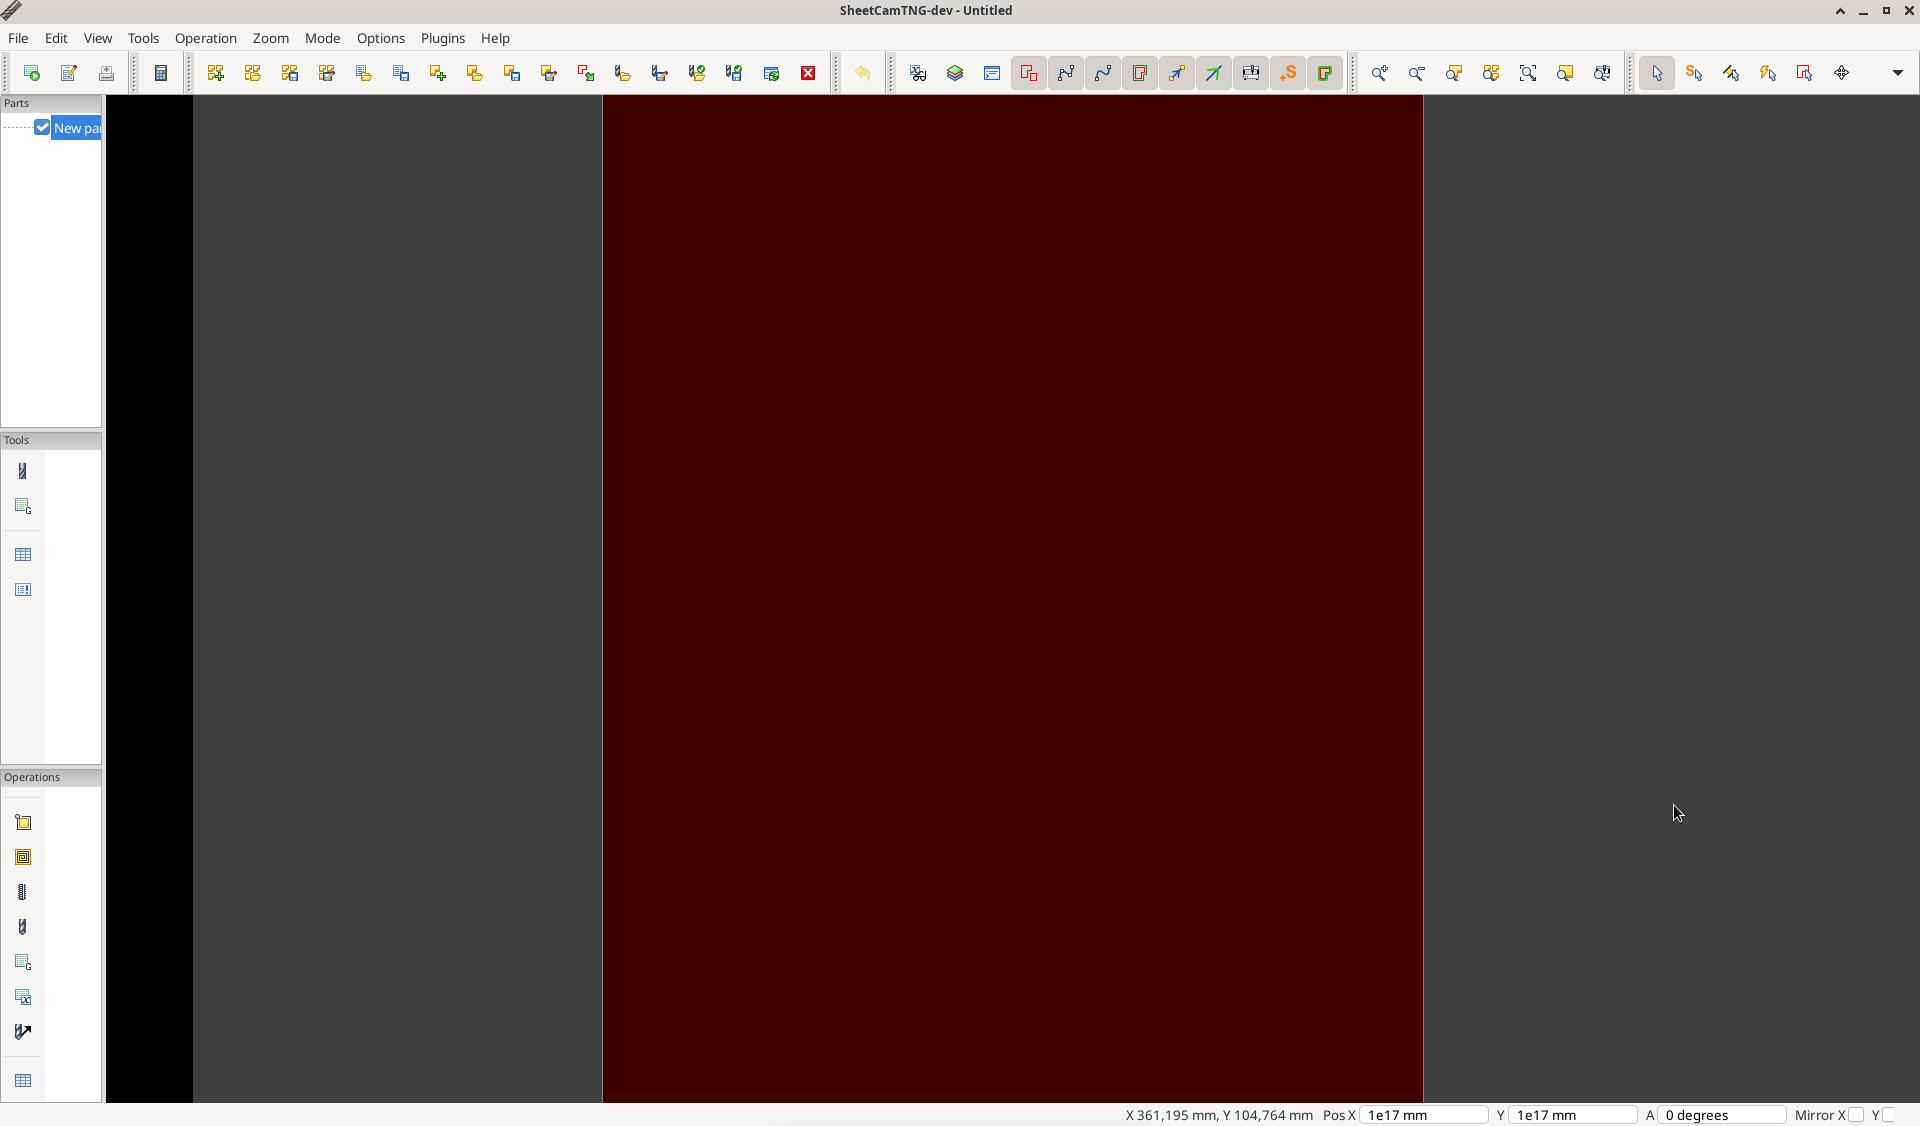This screenshot has height=1126, width=1920.
Task: Click the angle A degrees field
Action: pyautogui.click(x=1720, y=1115)
